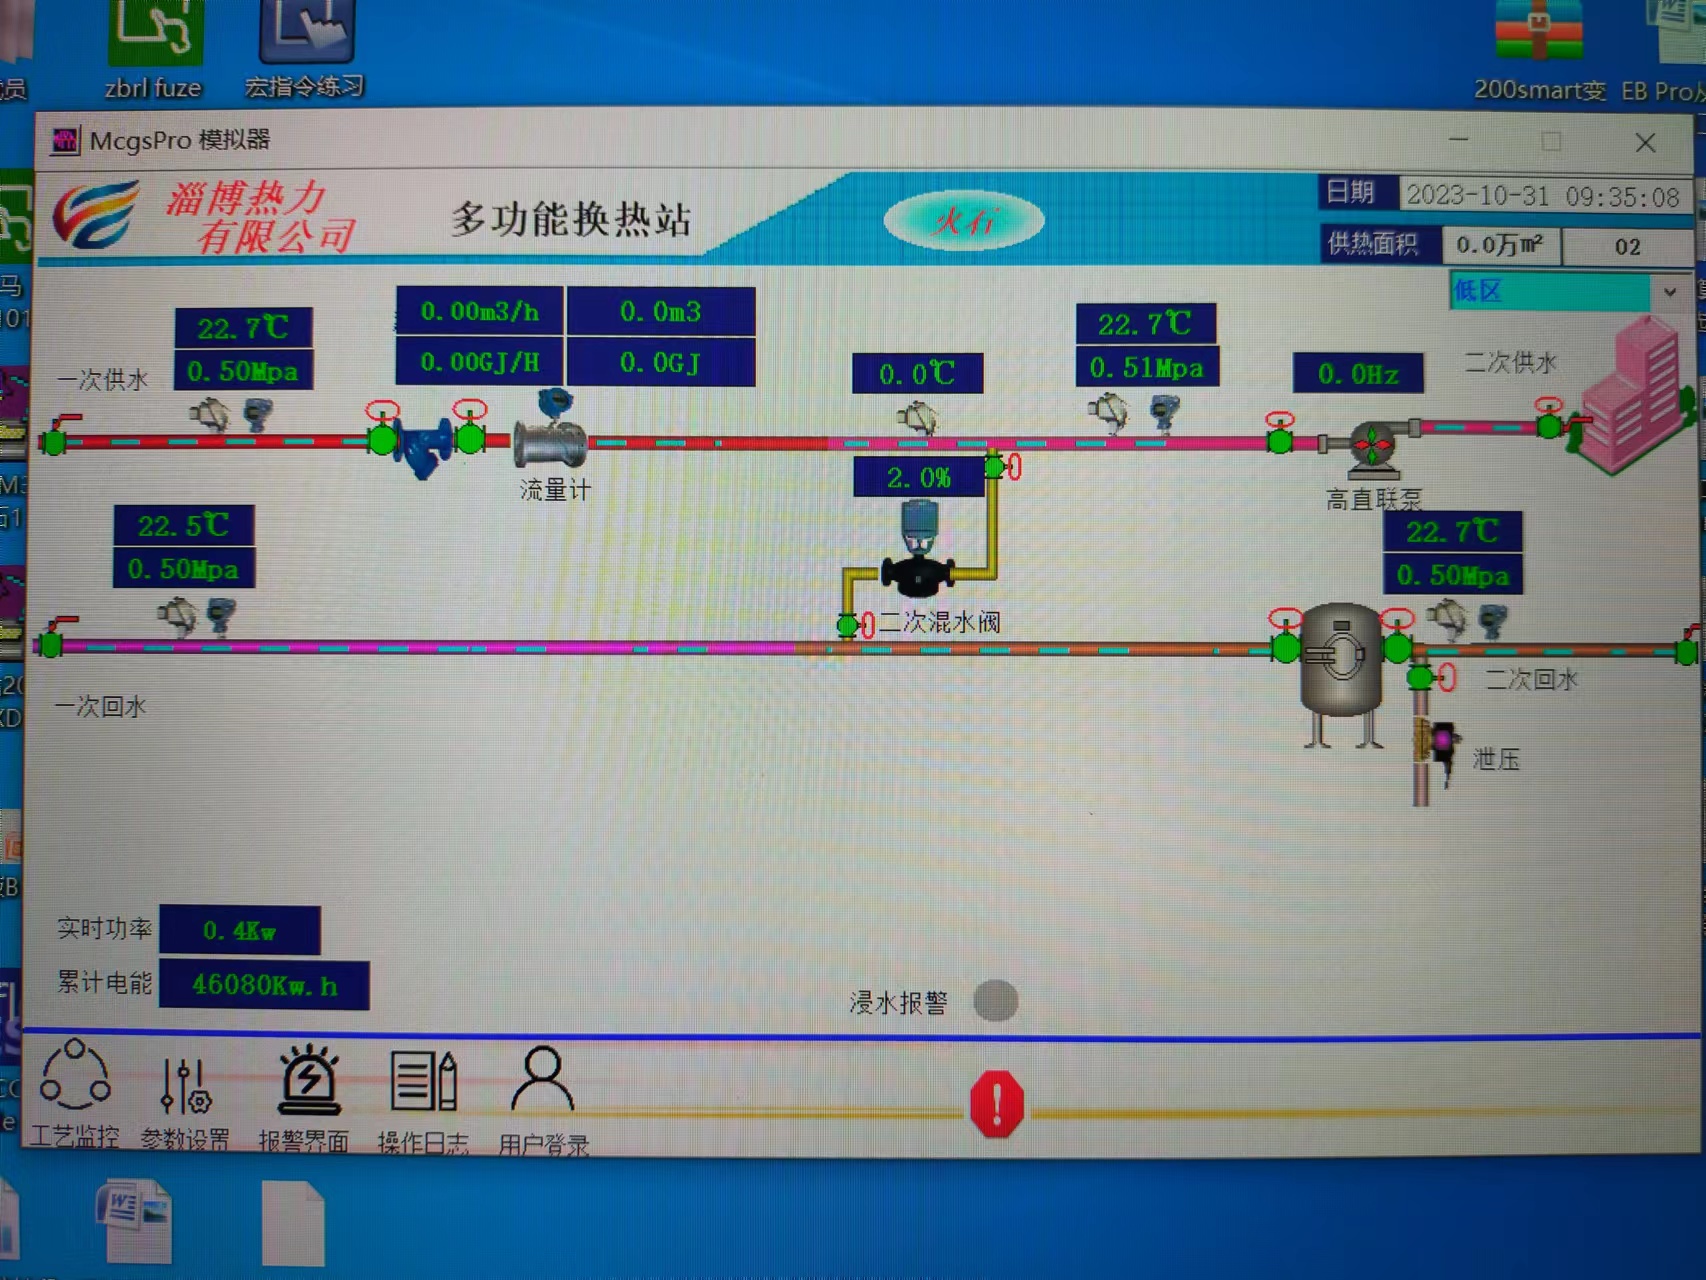The width and height of the screenshot is (1706, 1280).
Task: Click the 火行 oval button
Action: click(963, 221)
